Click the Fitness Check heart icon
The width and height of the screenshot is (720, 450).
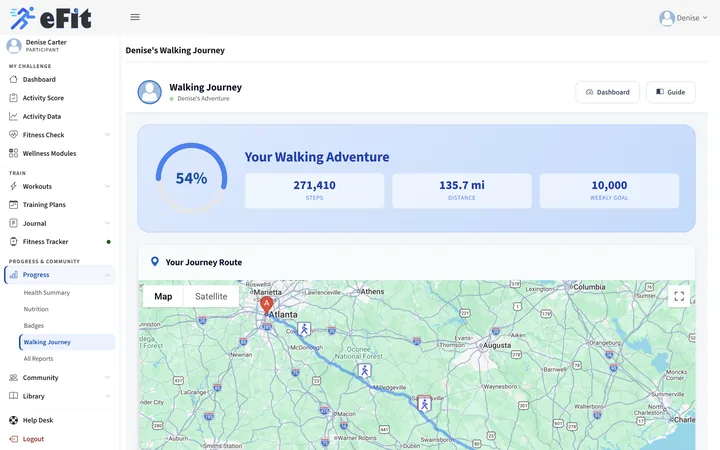tap(13, 135)
